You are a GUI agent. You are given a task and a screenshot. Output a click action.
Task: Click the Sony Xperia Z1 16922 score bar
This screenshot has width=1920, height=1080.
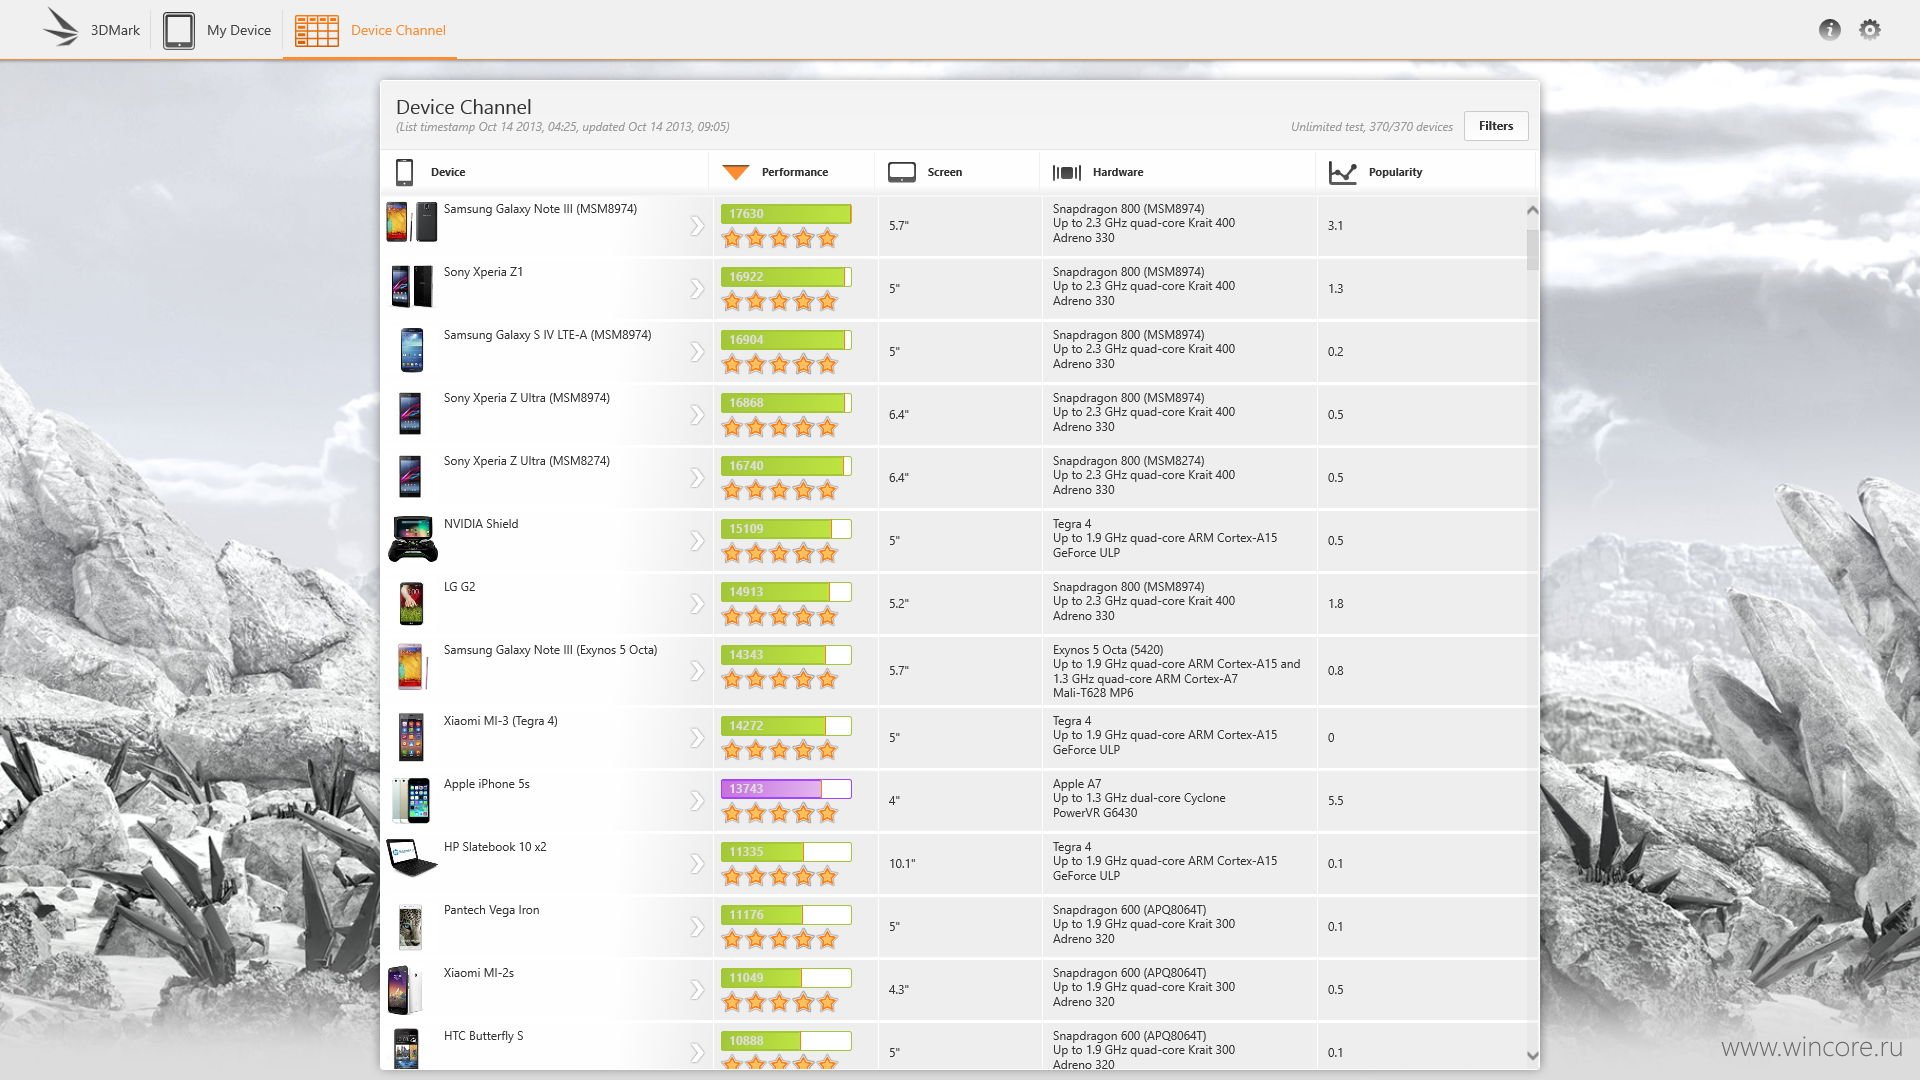[x=786, y=277]
